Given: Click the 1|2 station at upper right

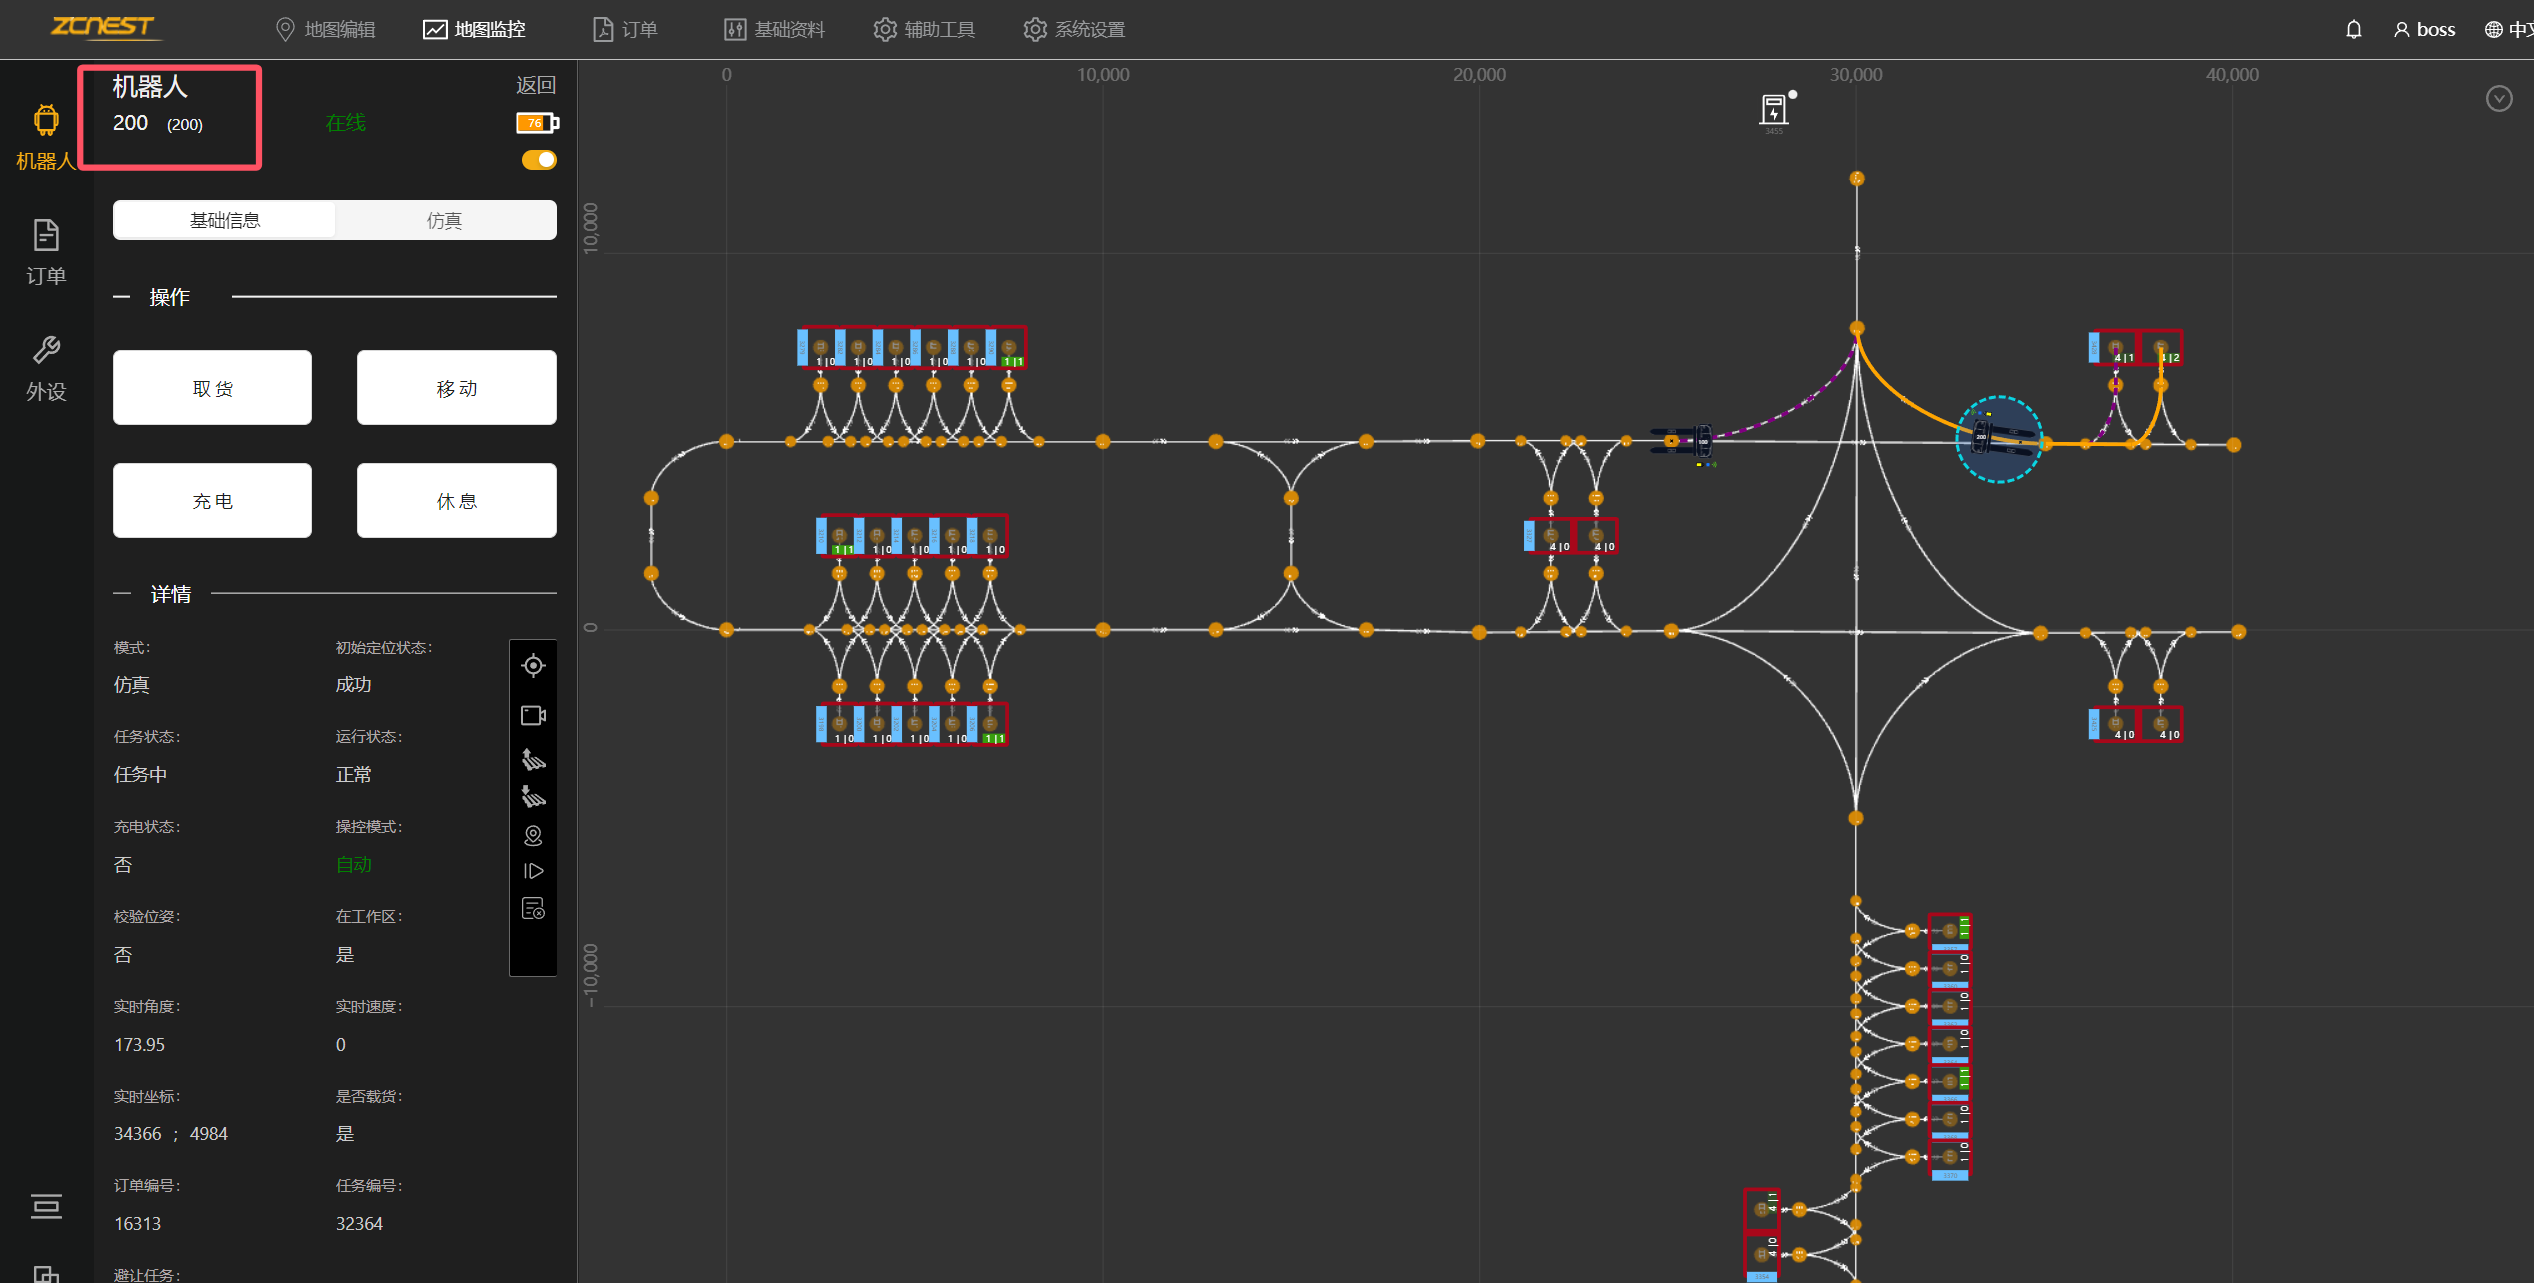Looking at the screenshot, I should click(x=2161, y=348).
